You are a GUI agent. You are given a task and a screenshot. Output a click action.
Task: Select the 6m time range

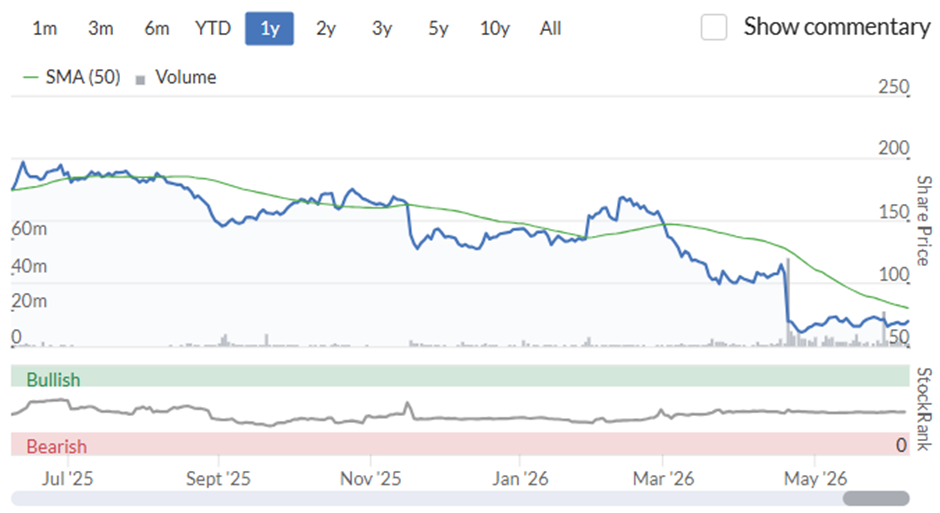point(157,28)
